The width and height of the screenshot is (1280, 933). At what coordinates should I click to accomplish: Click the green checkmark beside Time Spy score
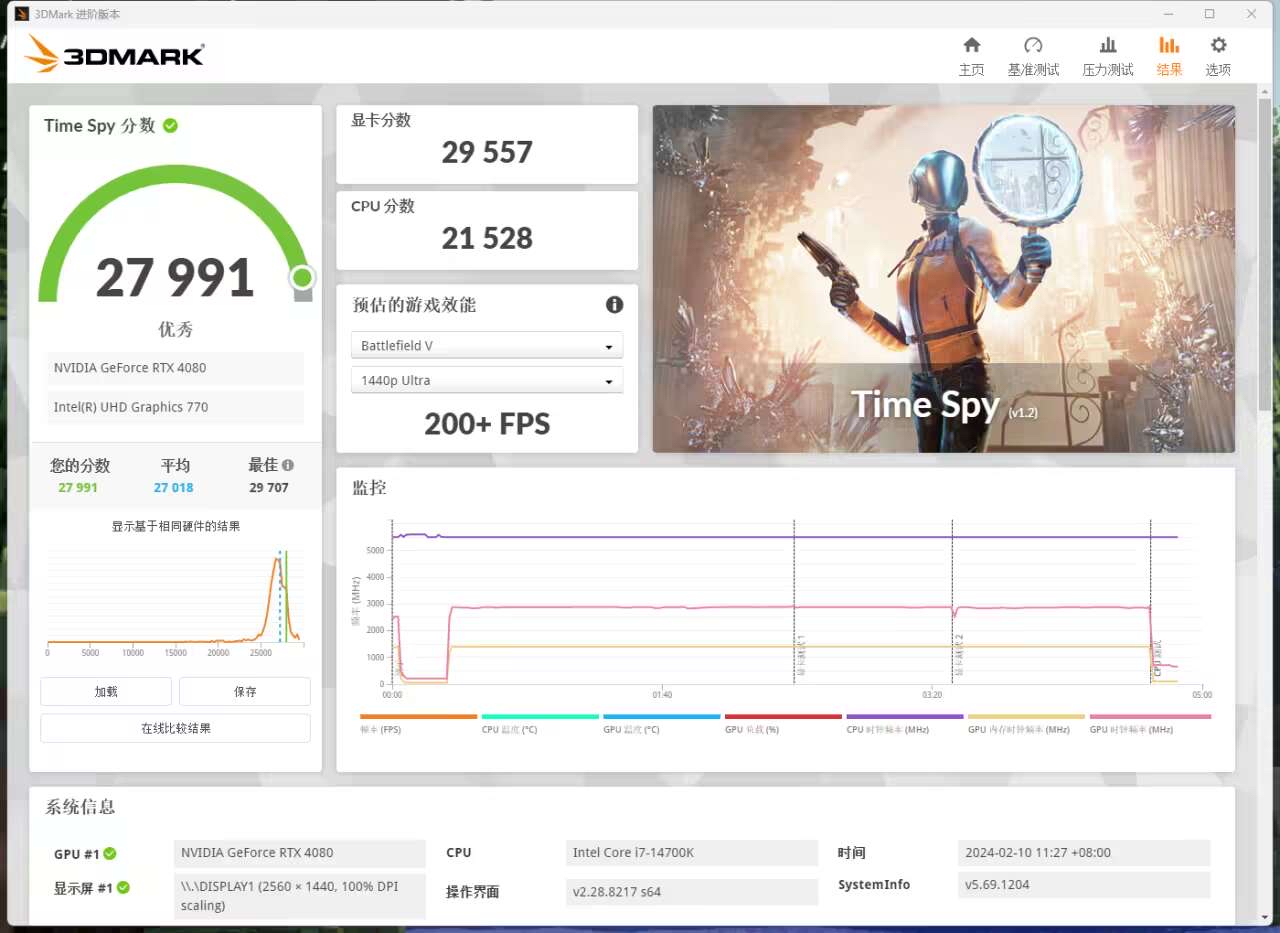click(x=170, y=126)
